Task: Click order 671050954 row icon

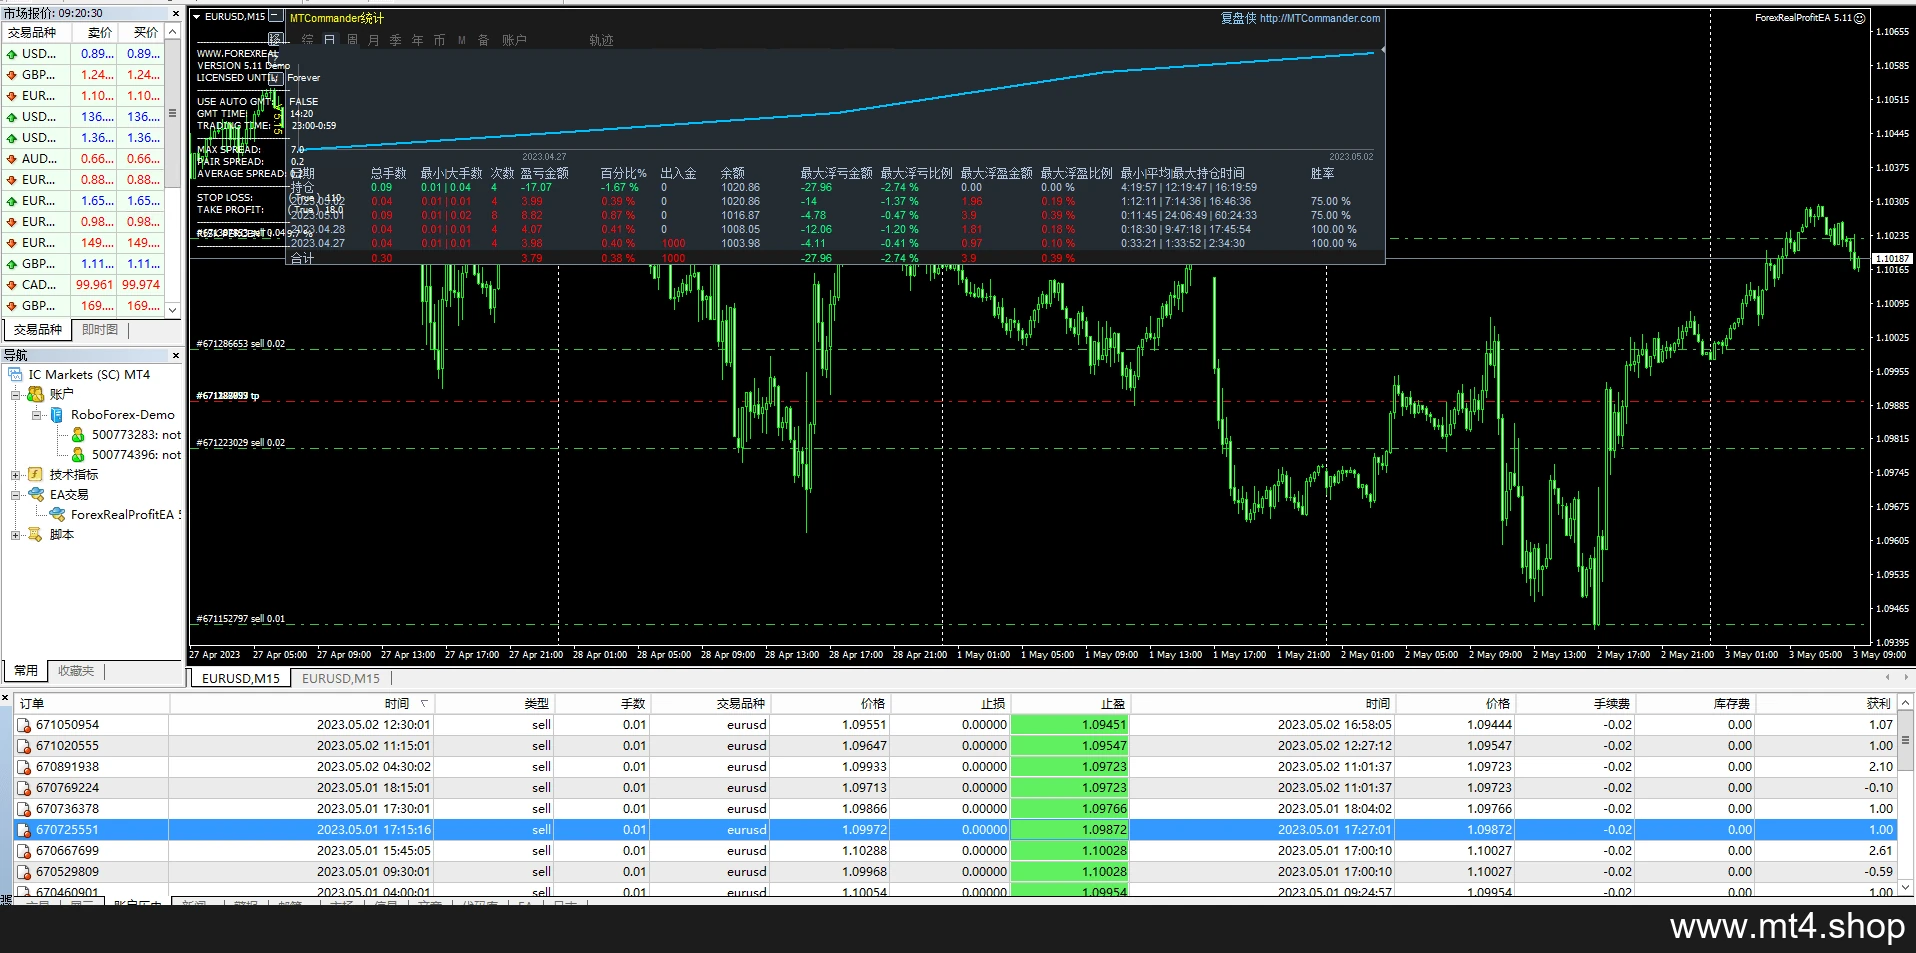Action: [x=24, y=725]
